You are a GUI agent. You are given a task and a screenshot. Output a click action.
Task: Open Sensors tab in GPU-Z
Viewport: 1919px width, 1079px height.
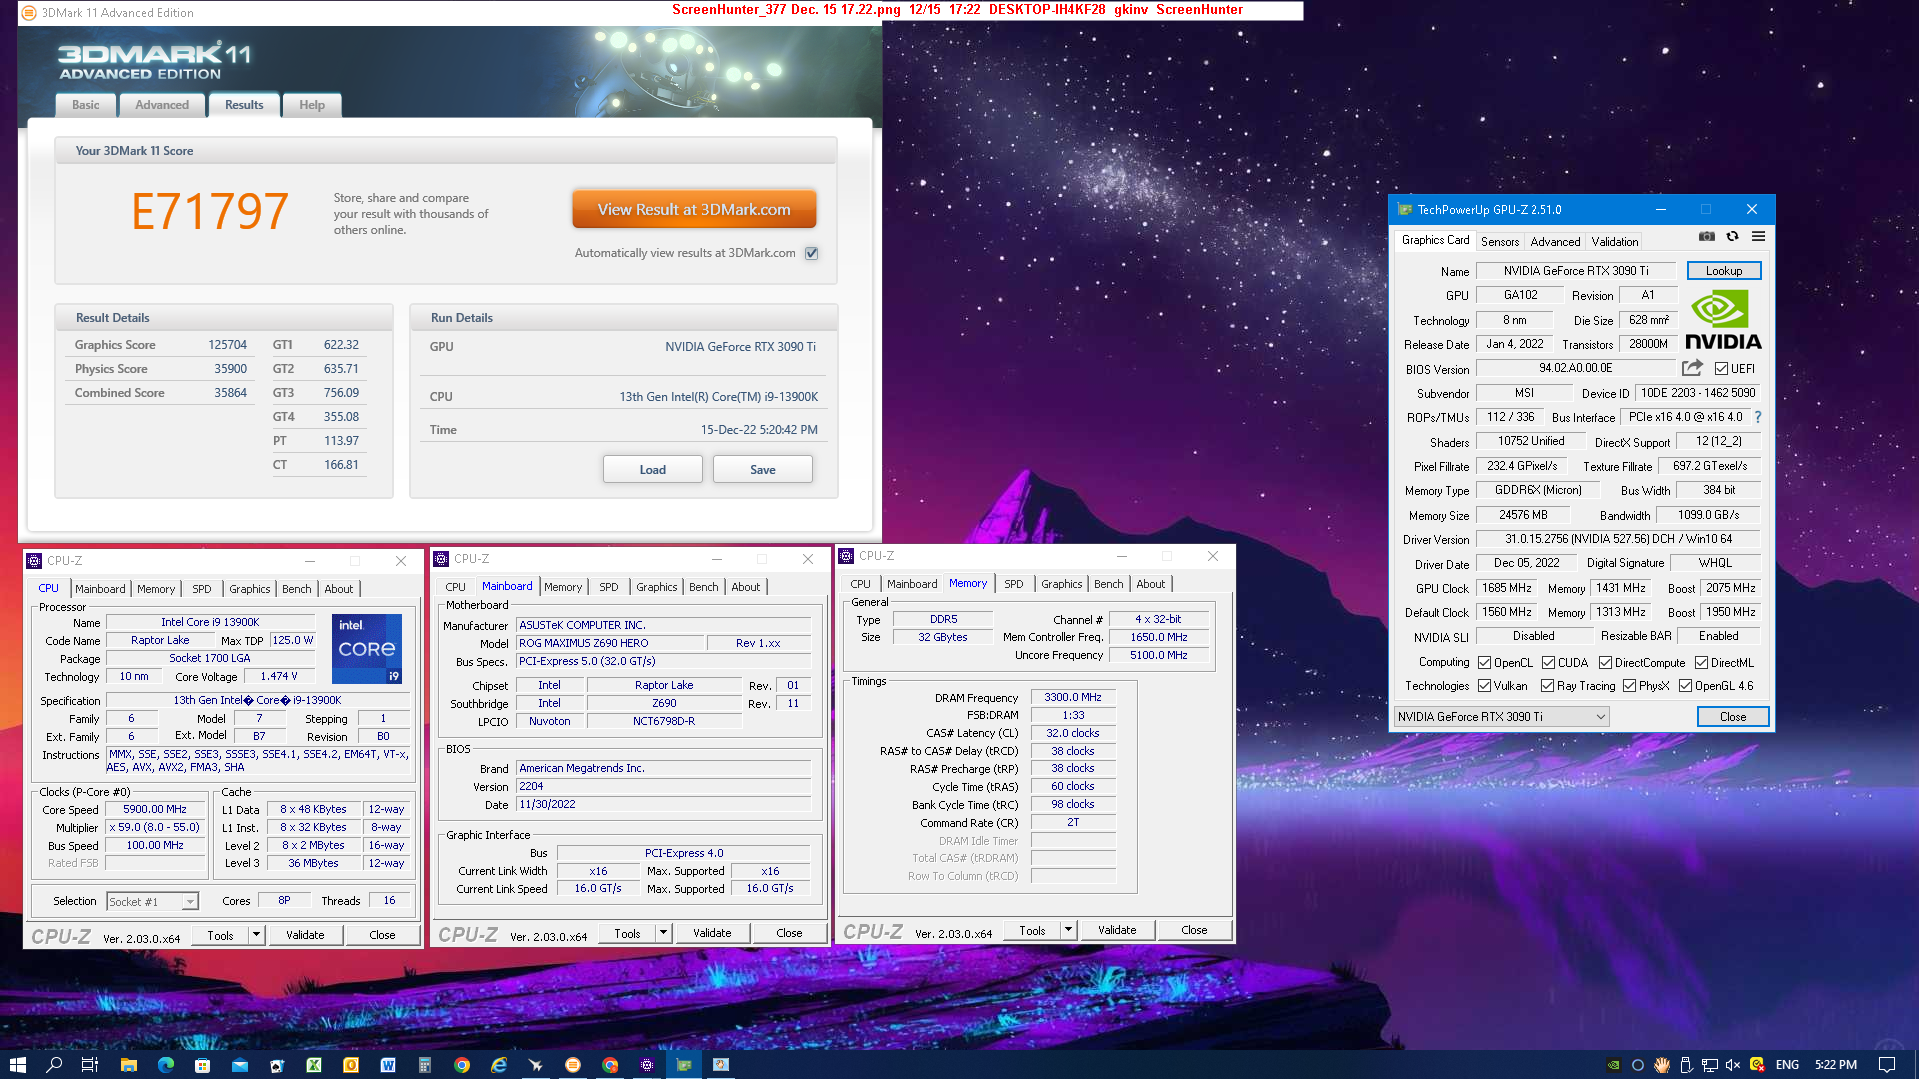[1500, 241]
